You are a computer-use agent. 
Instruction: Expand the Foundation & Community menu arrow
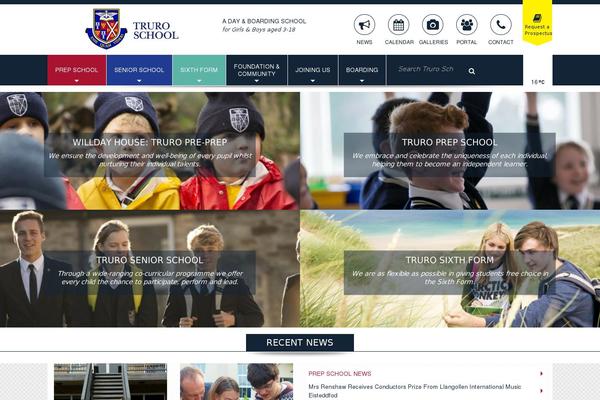256,81
